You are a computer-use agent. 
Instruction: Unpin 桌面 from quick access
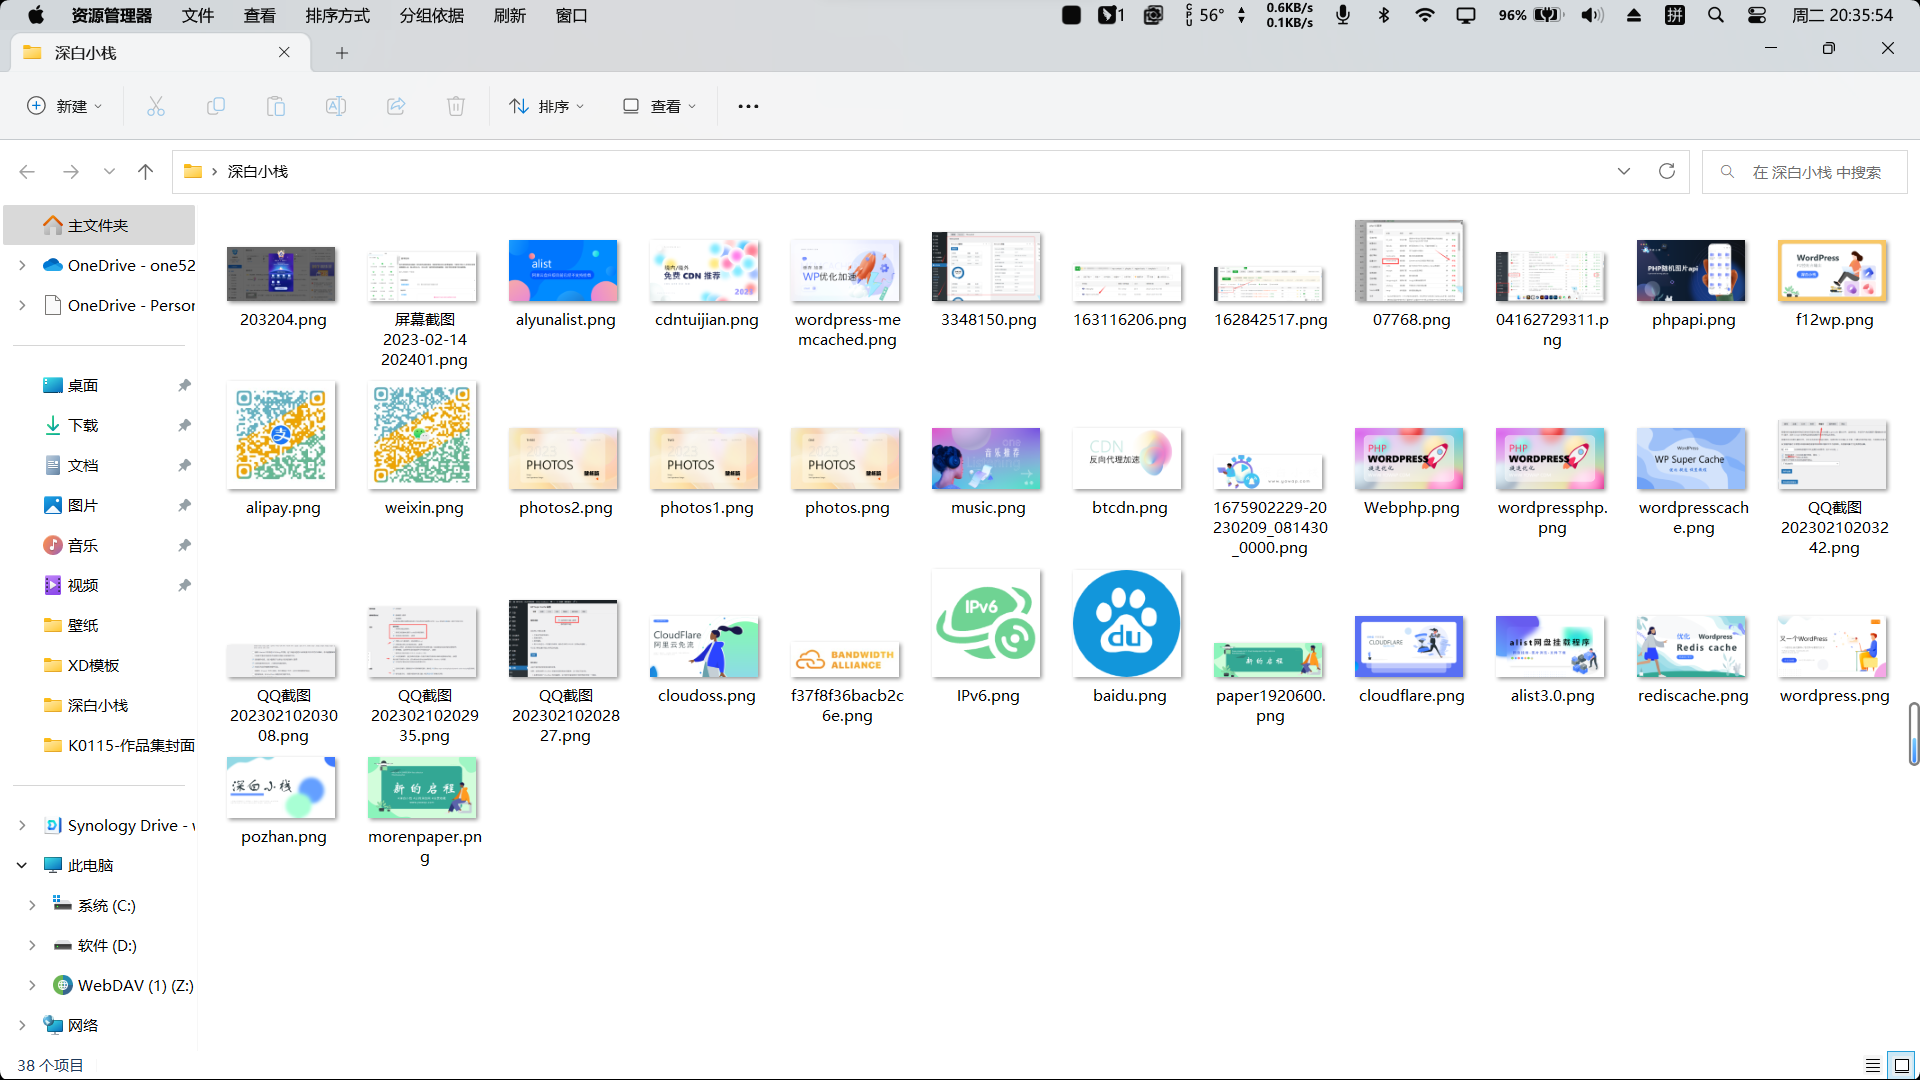(184, 385)
